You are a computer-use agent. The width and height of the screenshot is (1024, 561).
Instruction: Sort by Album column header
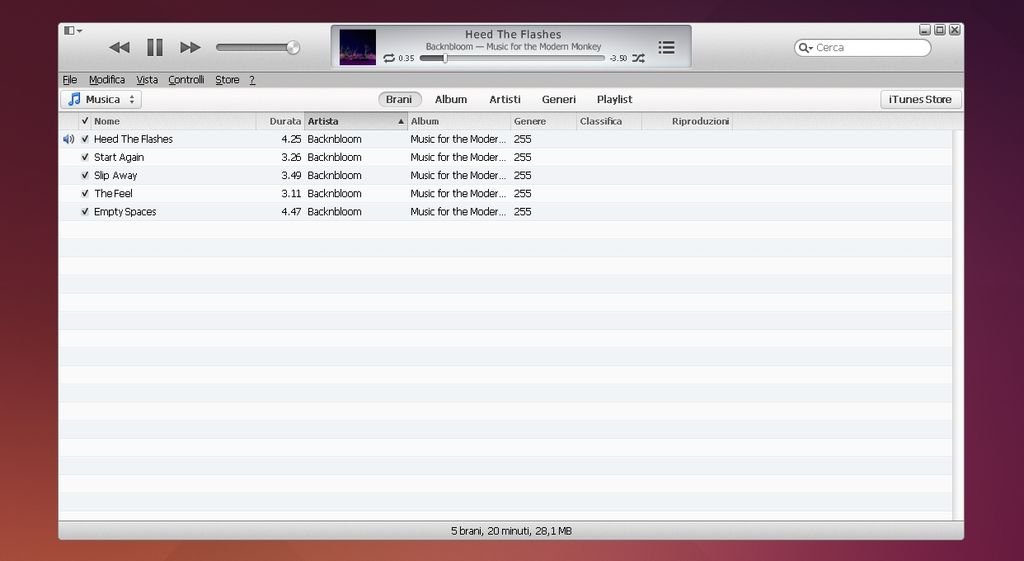point(459,121)
